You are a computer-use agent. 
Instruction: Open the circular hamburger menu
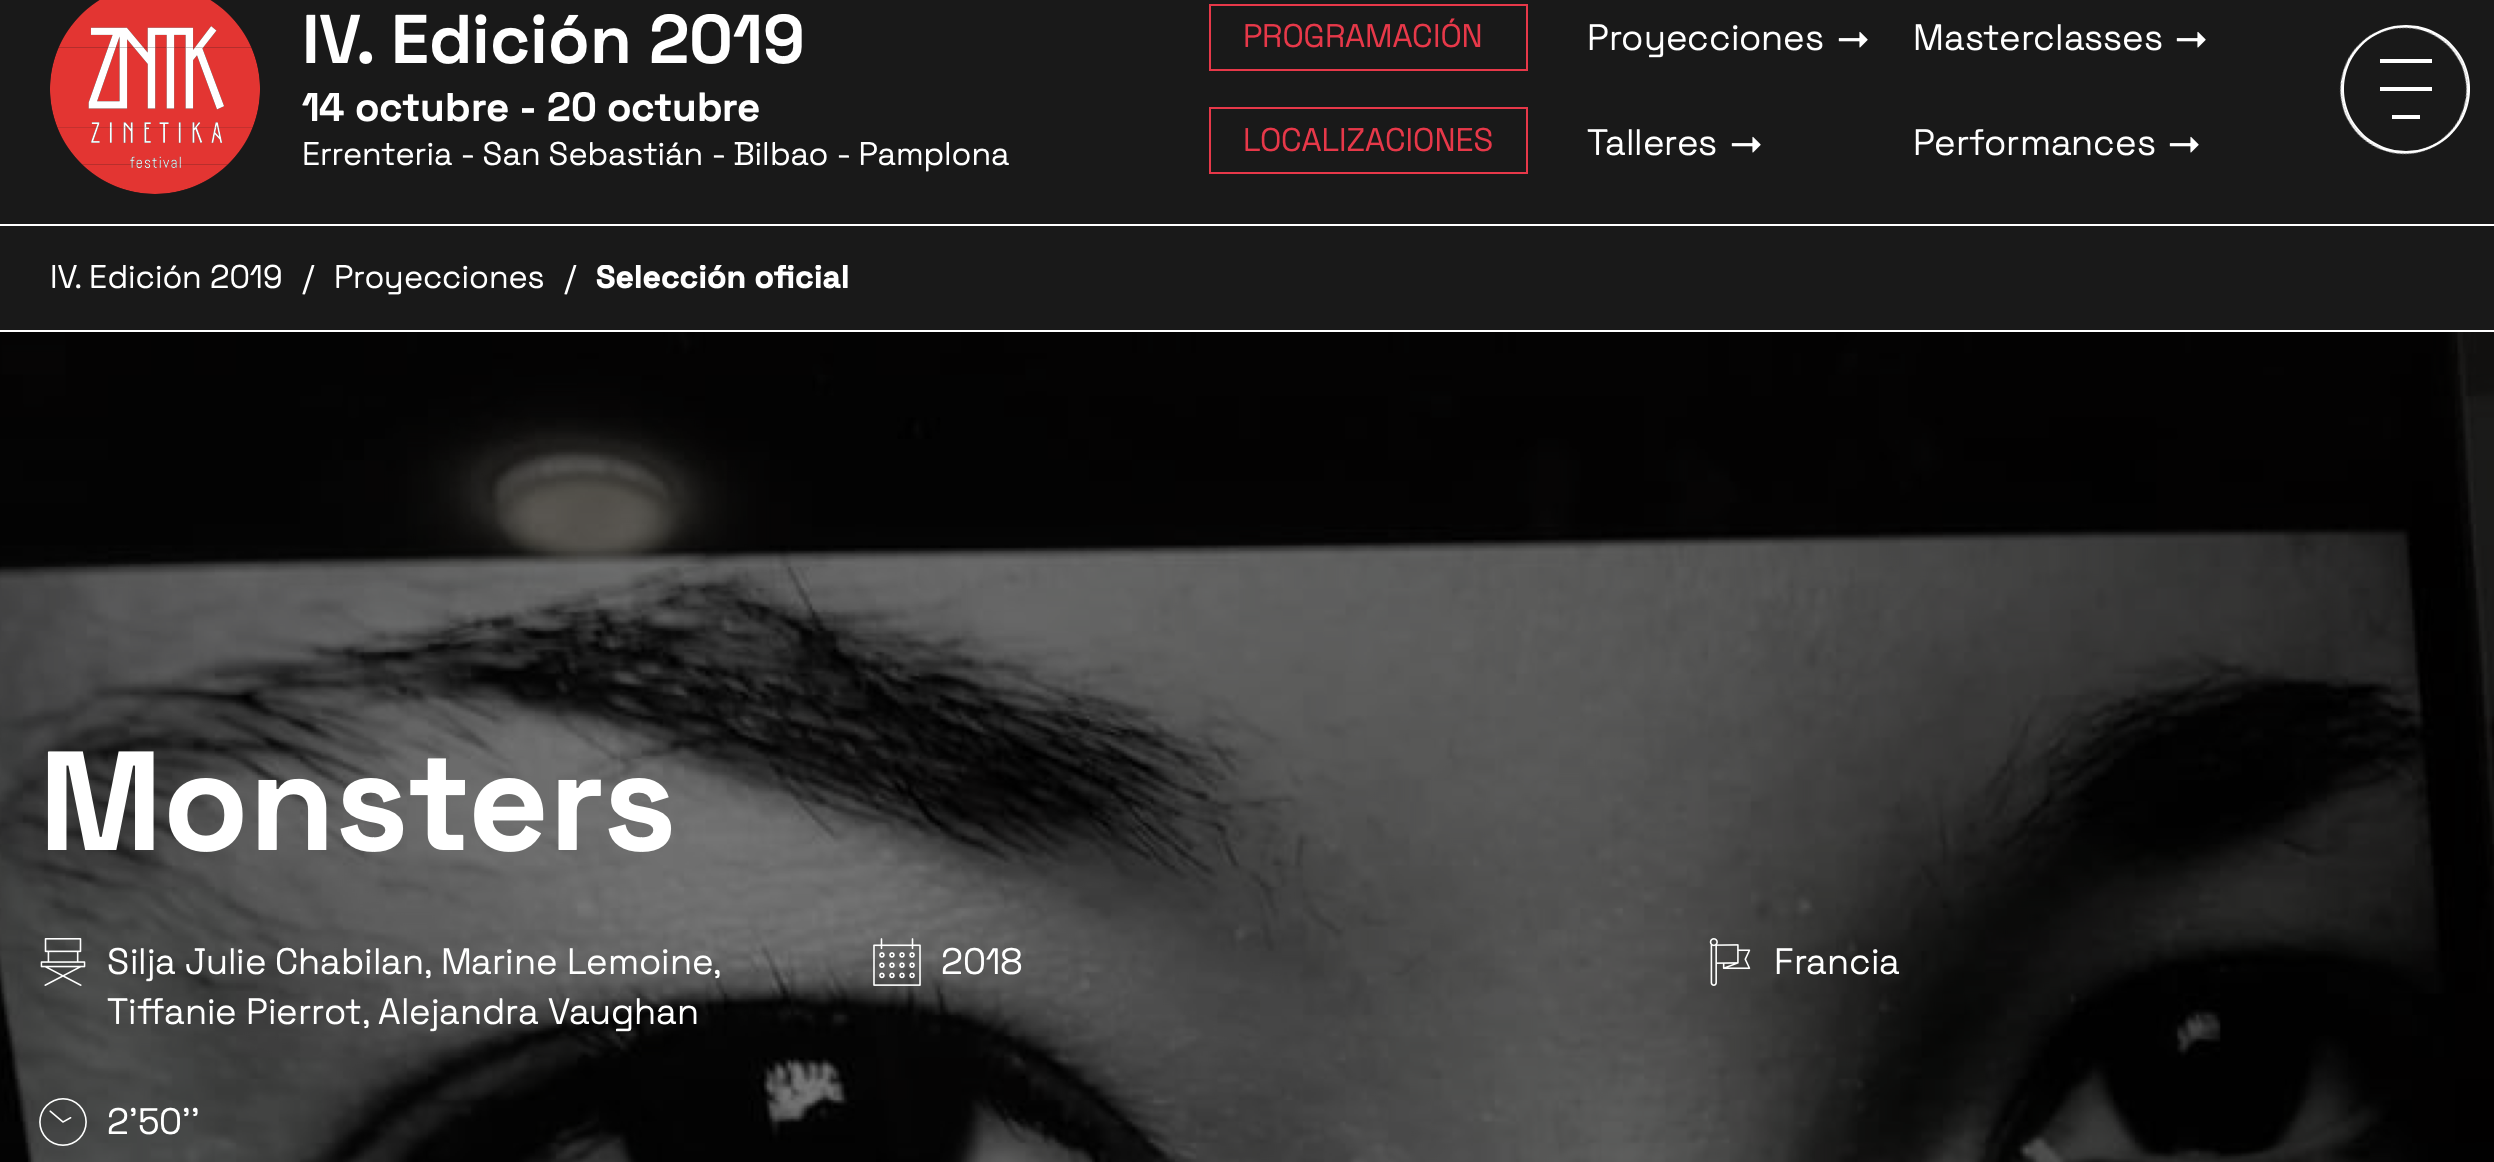point(2404,89)
